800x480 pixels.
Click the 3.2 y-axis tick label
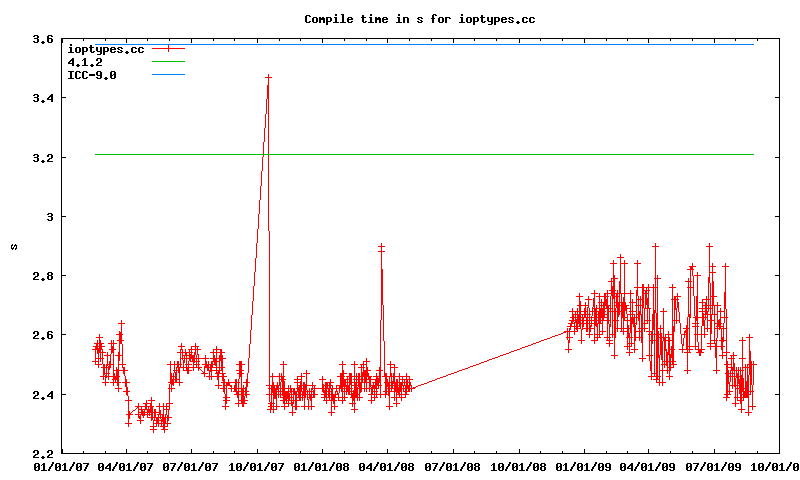coord(42,157)
